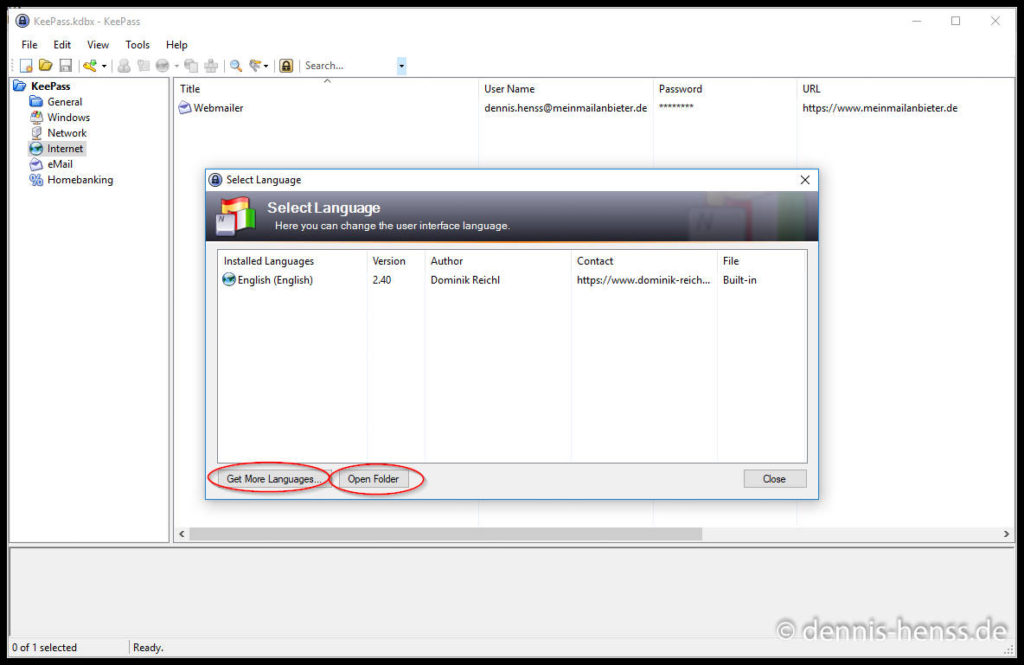Close Select Language dialog with X

coord(805,180)
